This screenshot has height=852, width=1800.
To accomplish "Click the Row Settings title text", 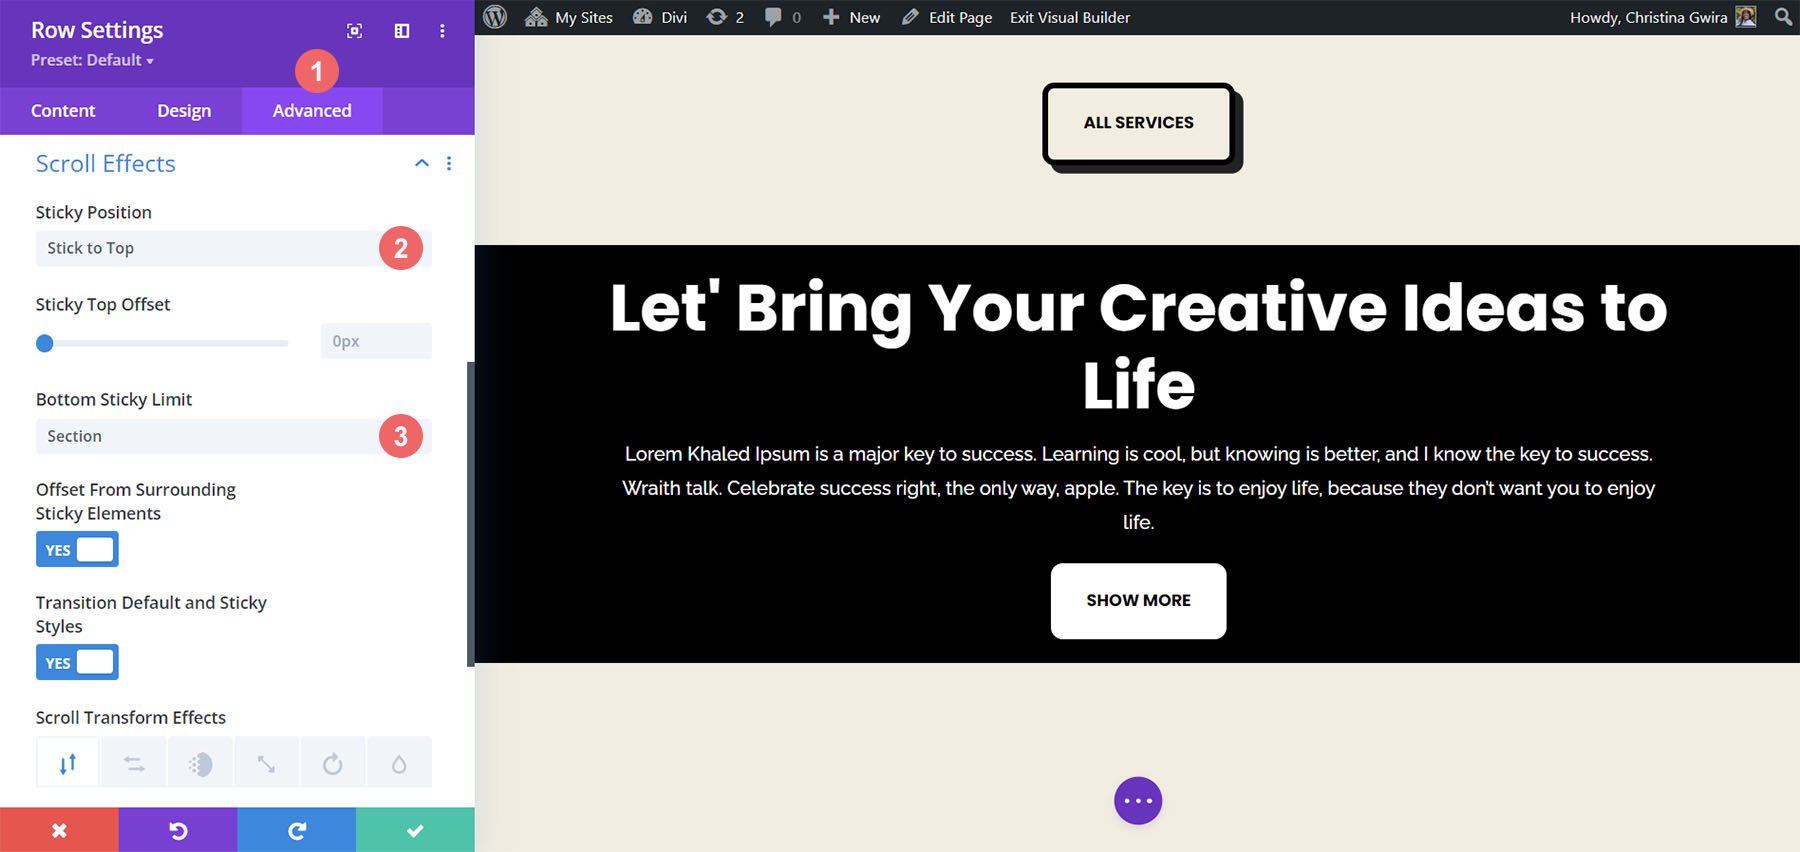I will point(97,30).
